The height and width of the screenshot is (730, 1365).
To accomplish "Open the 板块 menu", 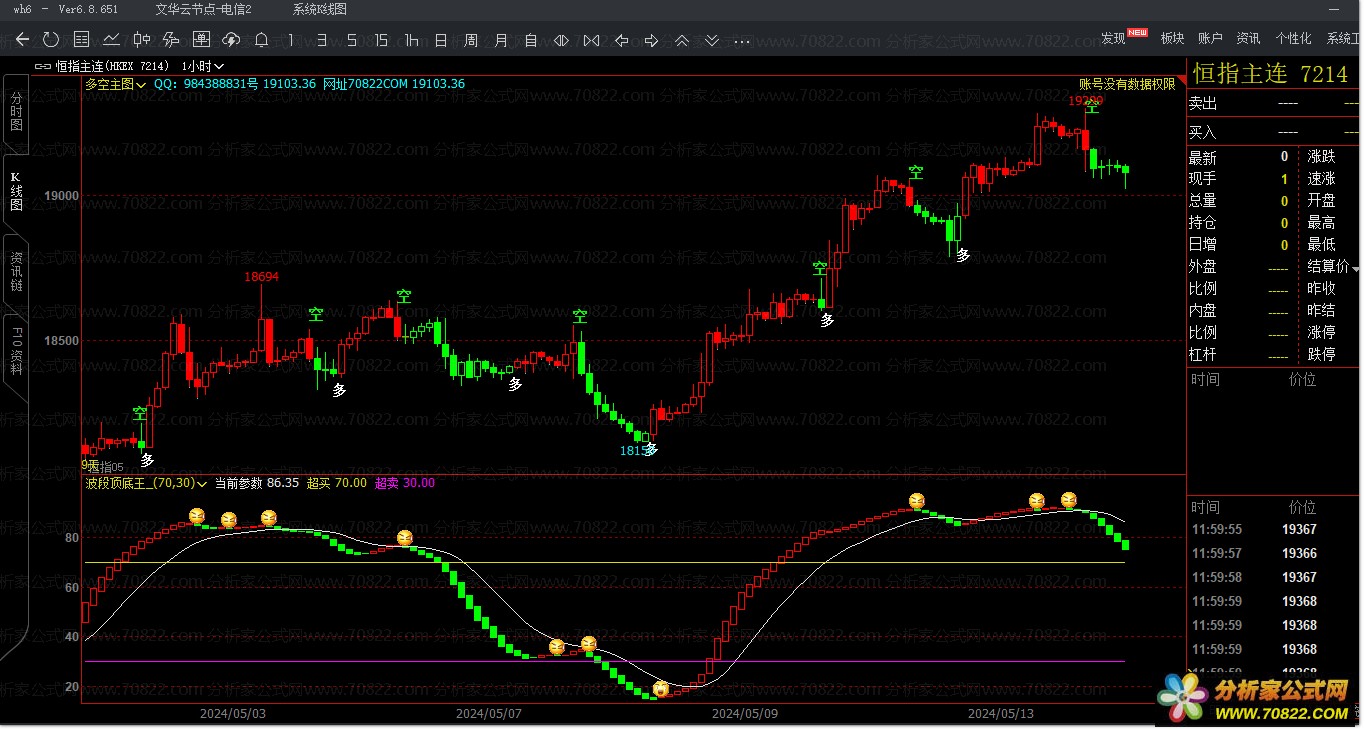I will pyautogui.click(x=1172, y=38).
